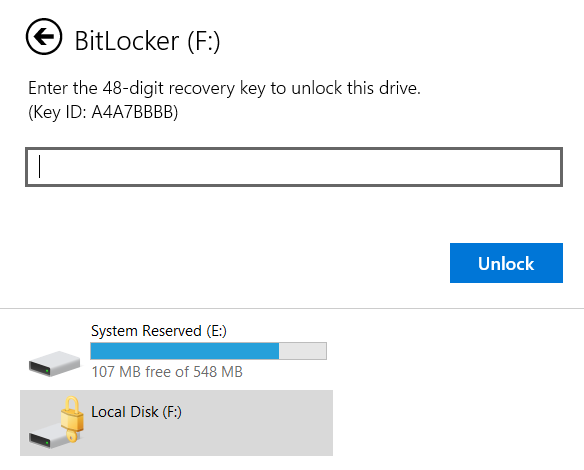This screenshot has width=584, height=470.
Task: Click the horizontal divider below Unlock
Action: click(292, 308)
